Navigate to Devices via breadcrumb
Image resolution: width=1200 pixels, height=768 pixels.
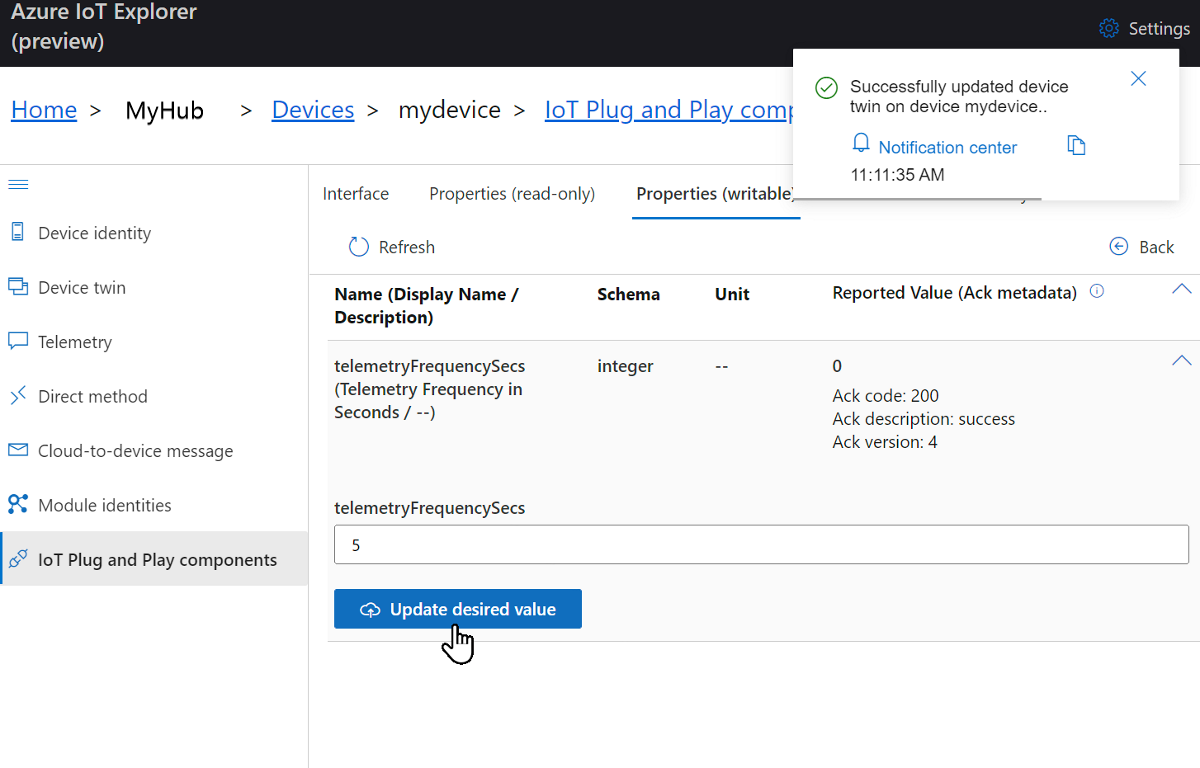pos(312,109)
